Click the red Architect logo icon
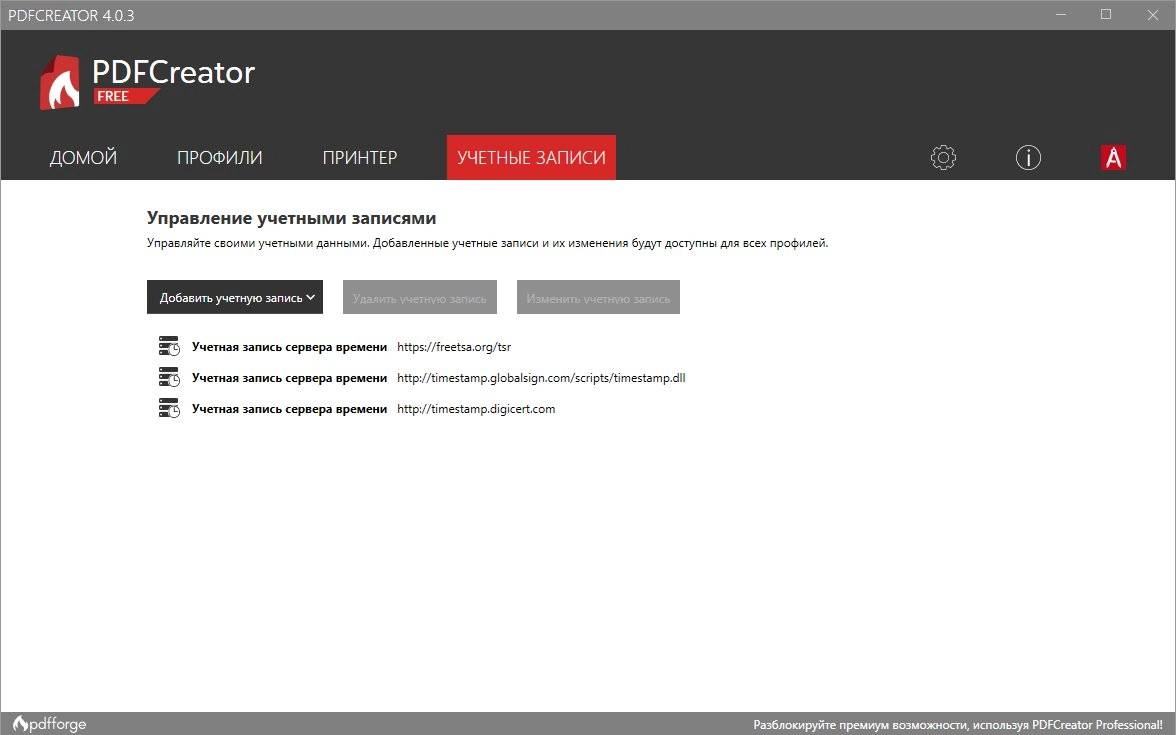The height and width of the screenshot is (735, 1176). [x=1113, y=158]
